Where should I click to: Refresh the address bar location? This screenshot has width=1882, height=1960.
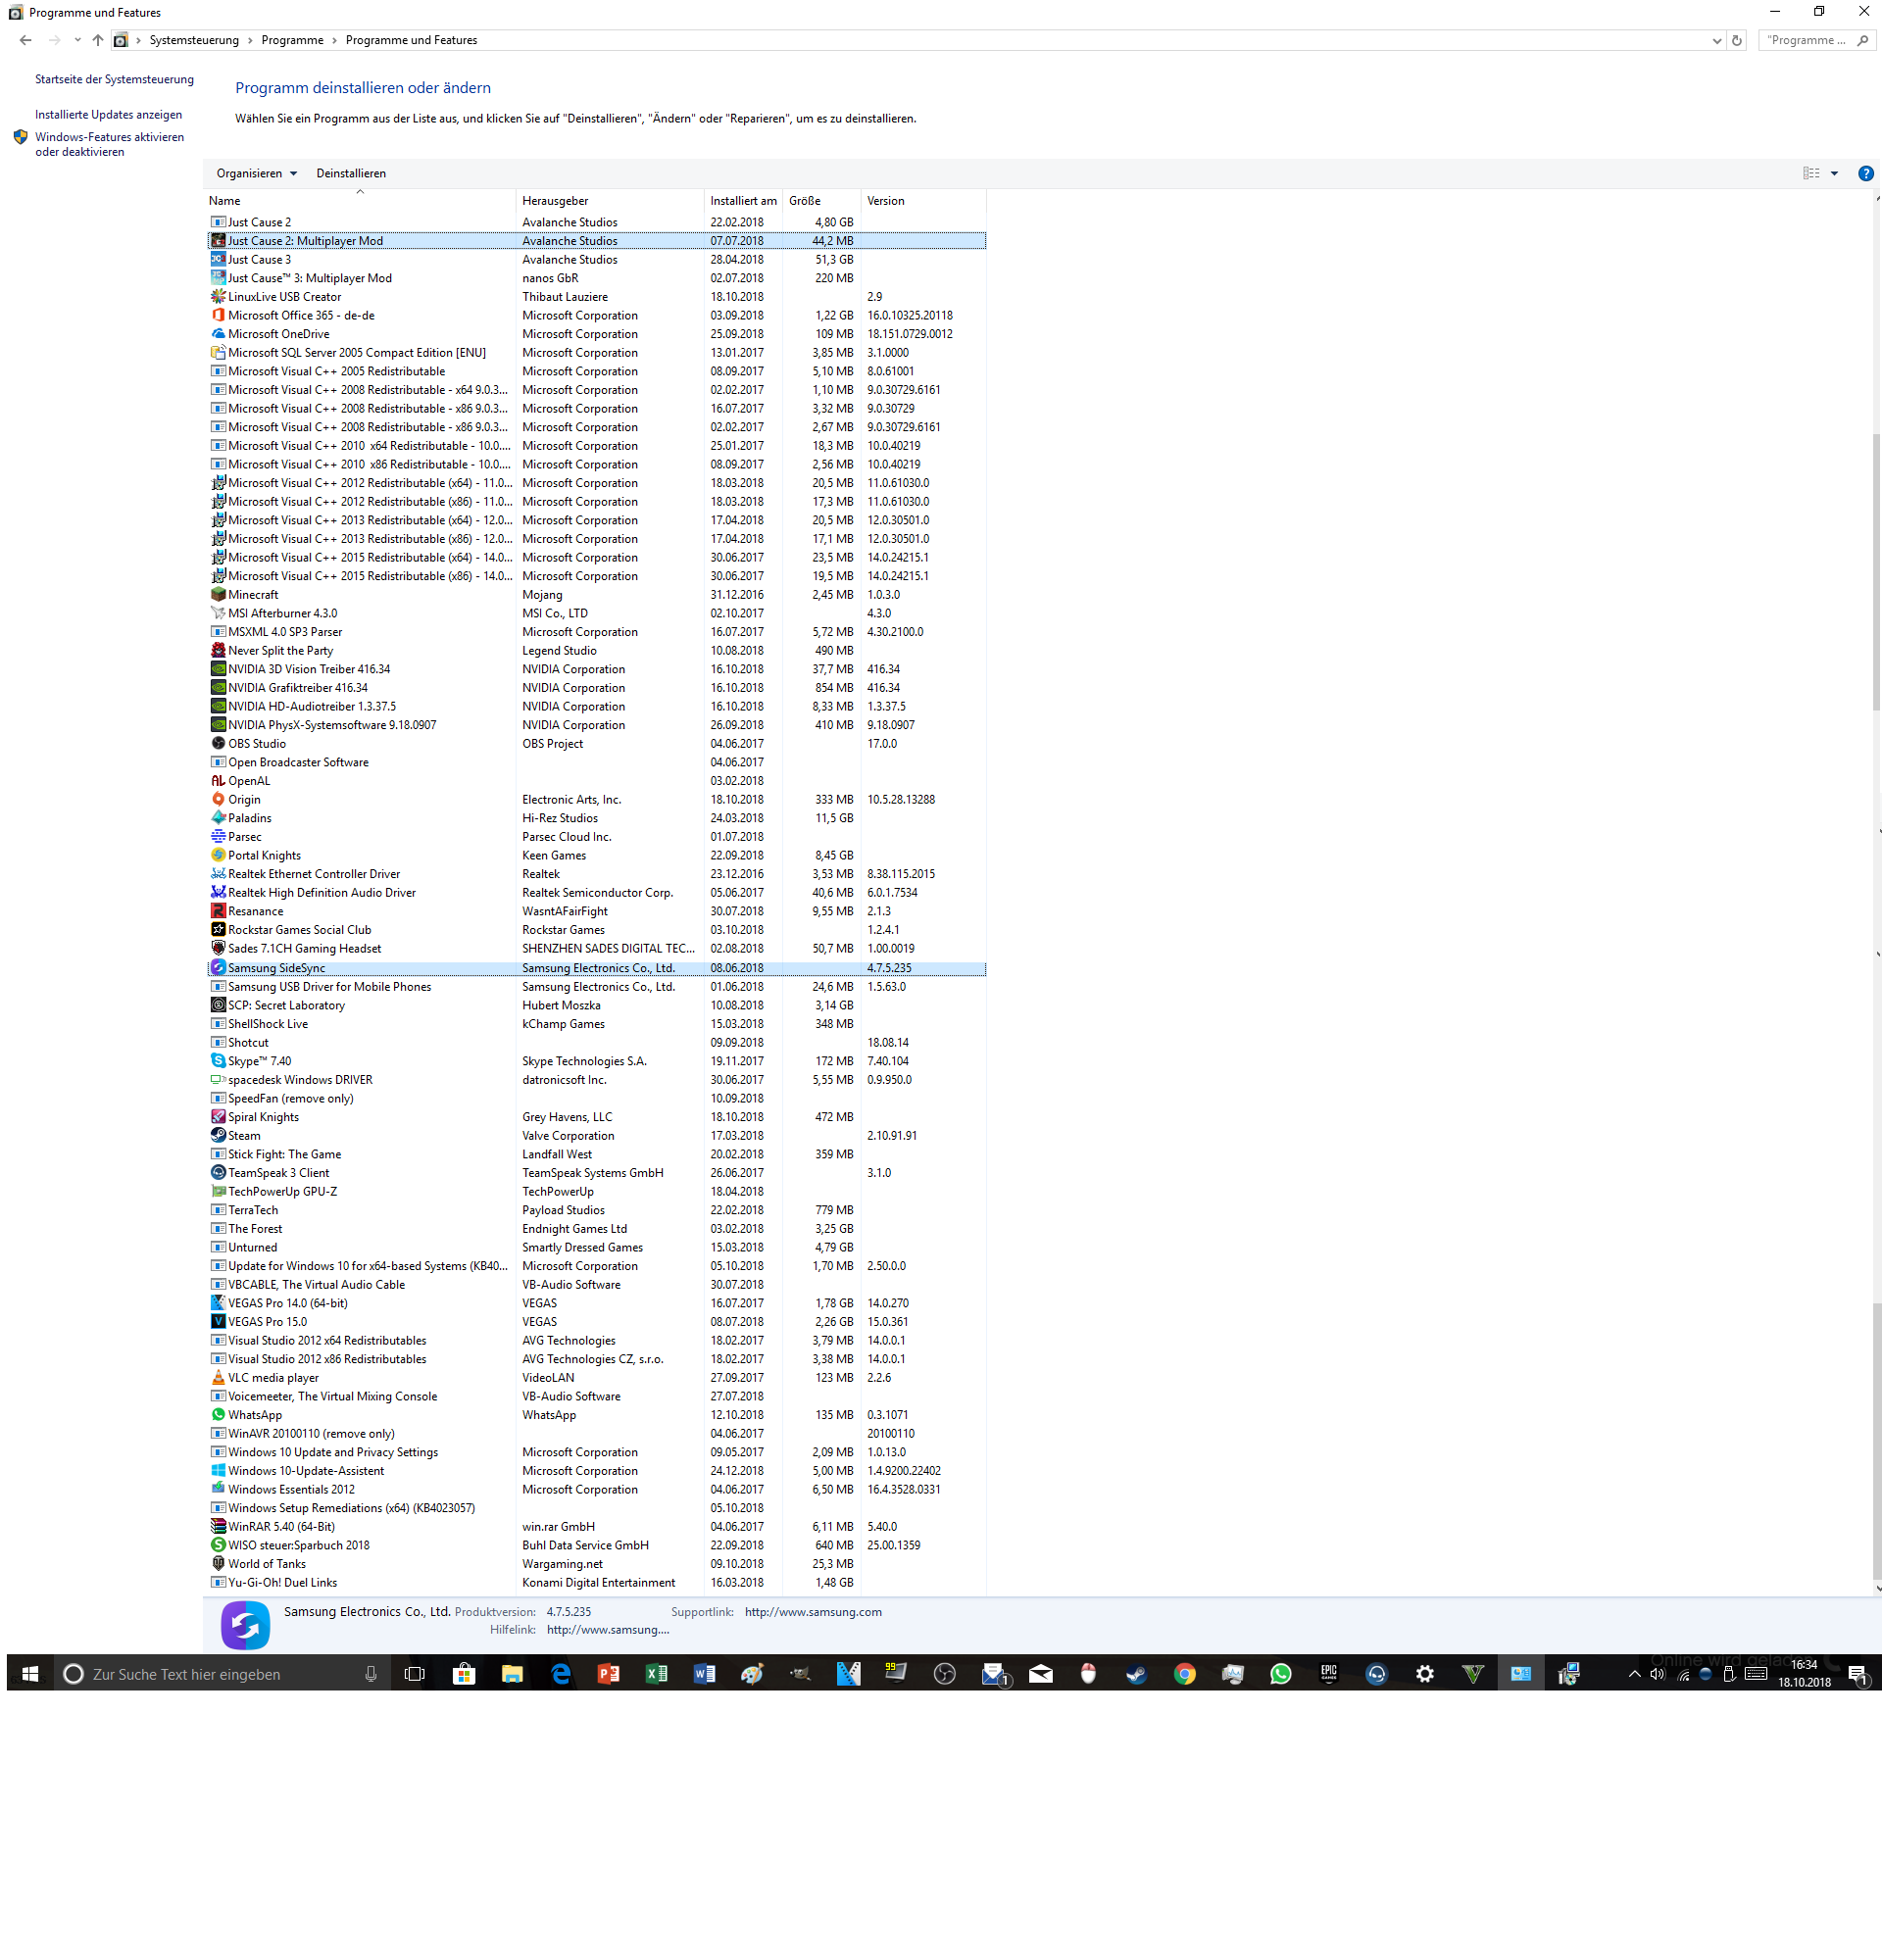(1737, 40)
